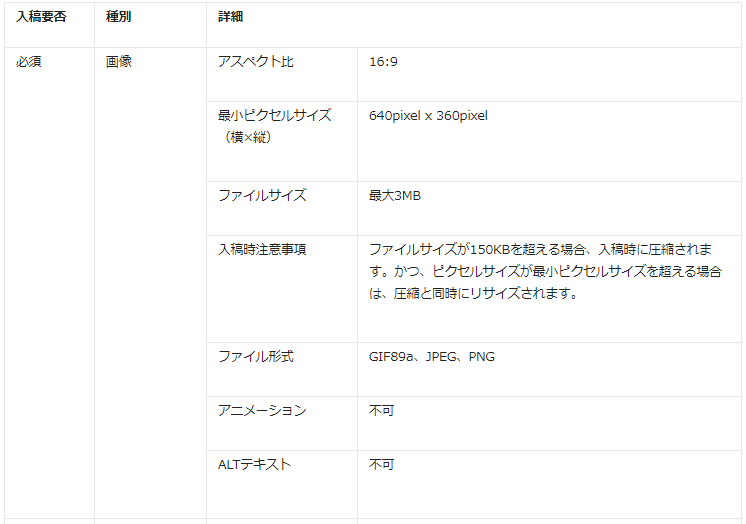This screenshot has width=746, height=524.
Task: Click 不可 in the ALTテキスト row
Action: click(381, 465)
